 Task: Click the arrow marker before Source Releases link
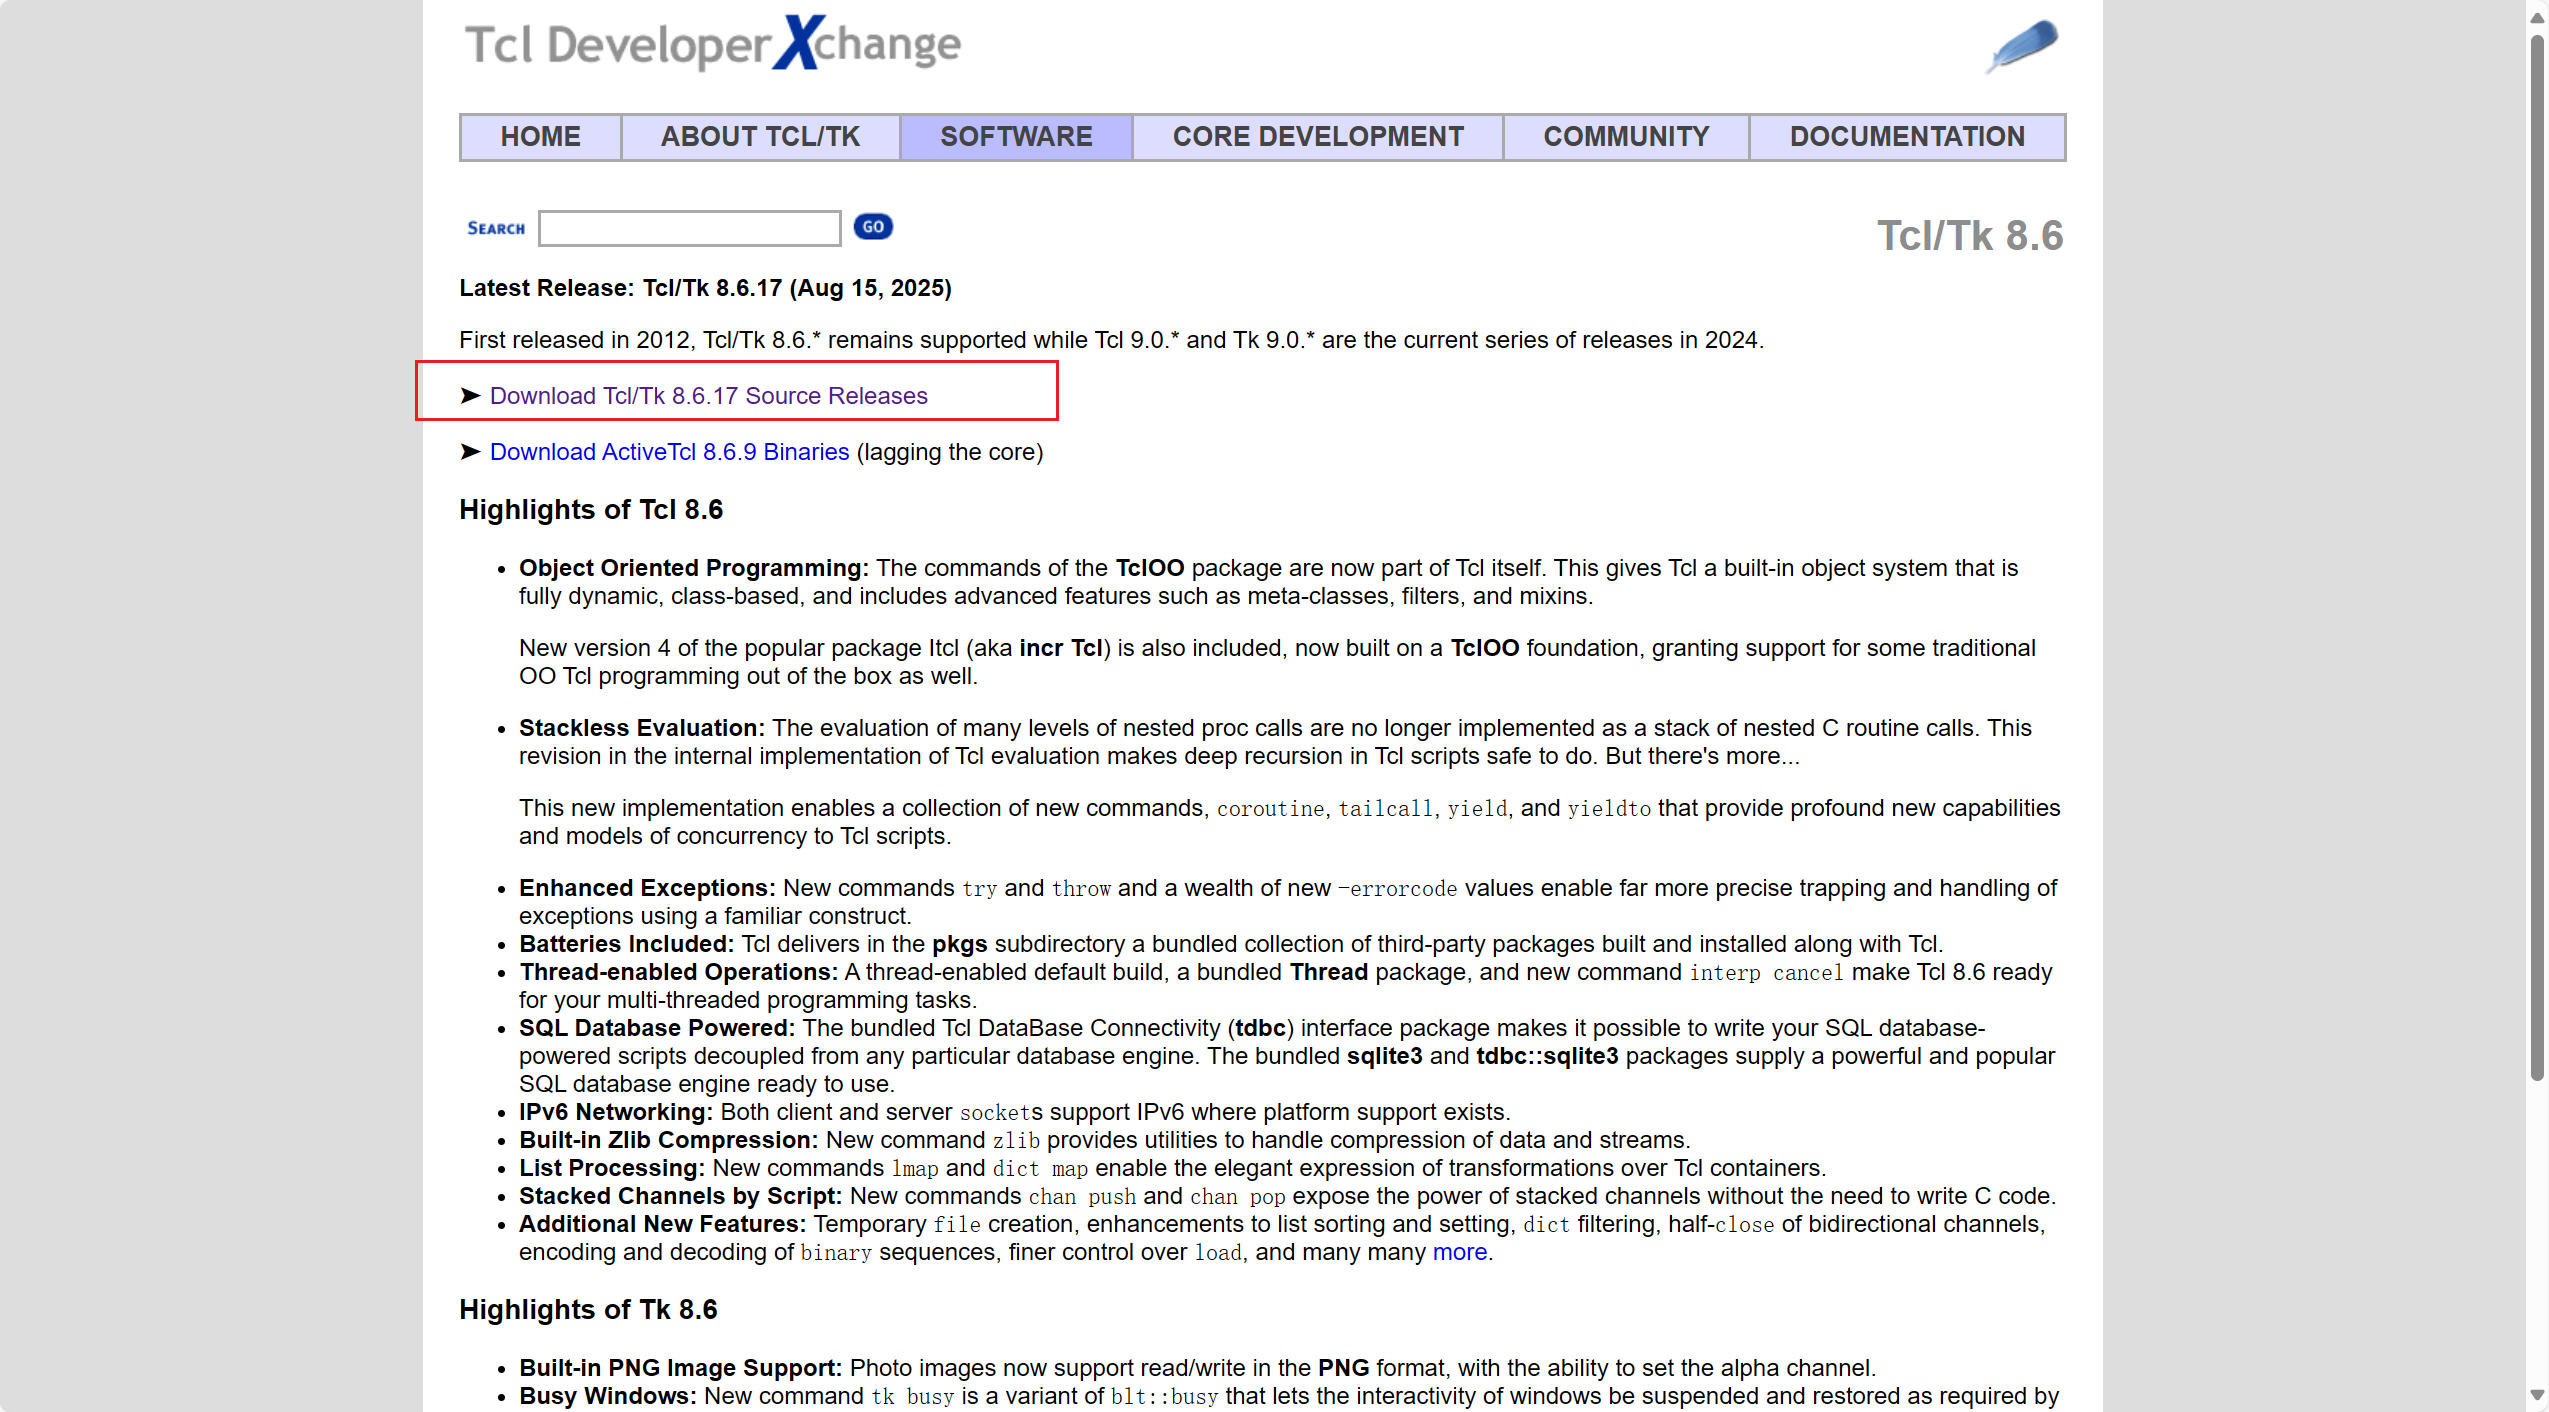point(469,396)
